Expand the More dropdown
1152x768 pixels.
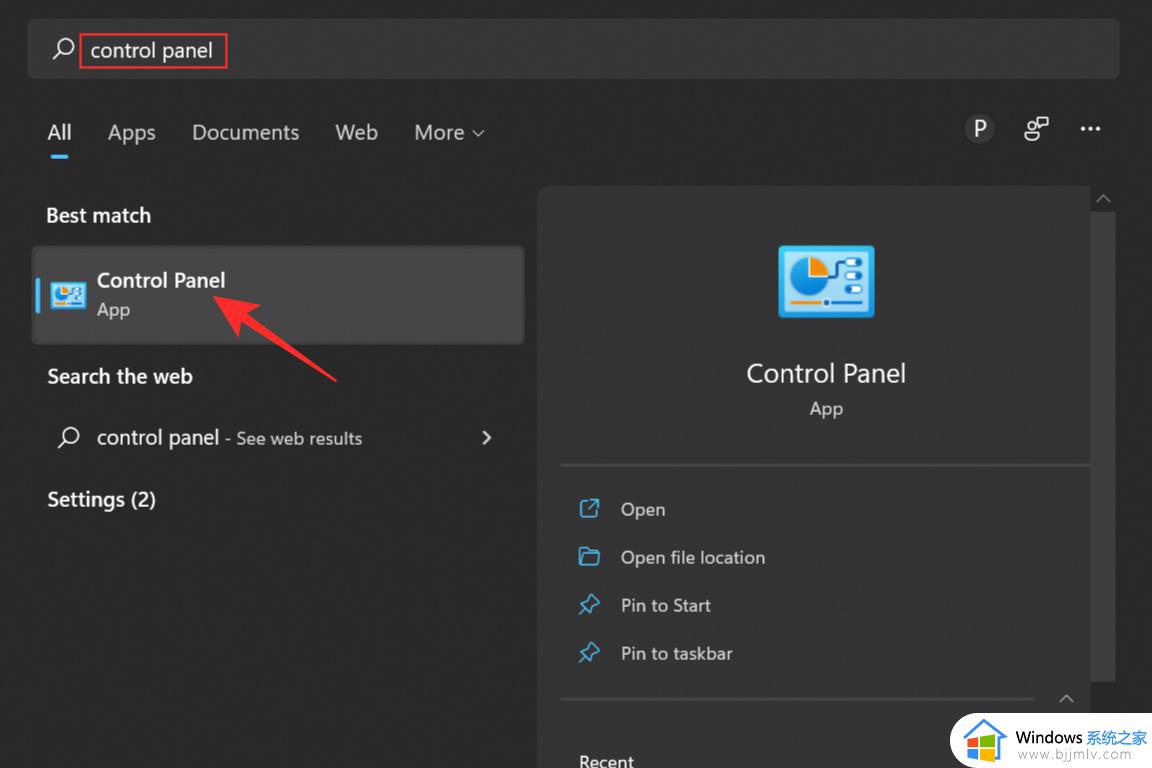coord(449,132)
